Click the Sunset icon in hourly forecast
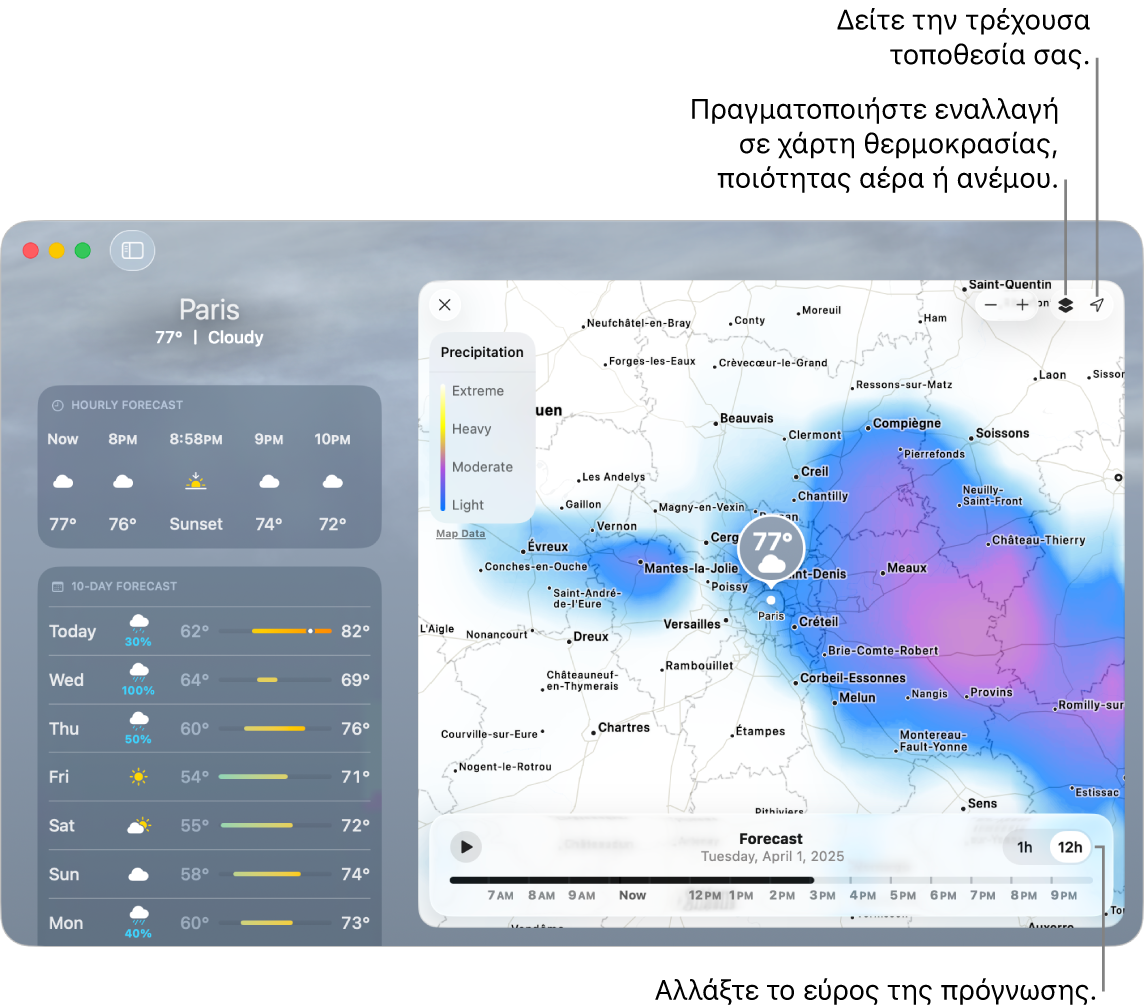Screen dimensions: 1144x1008 pos(196,482)
